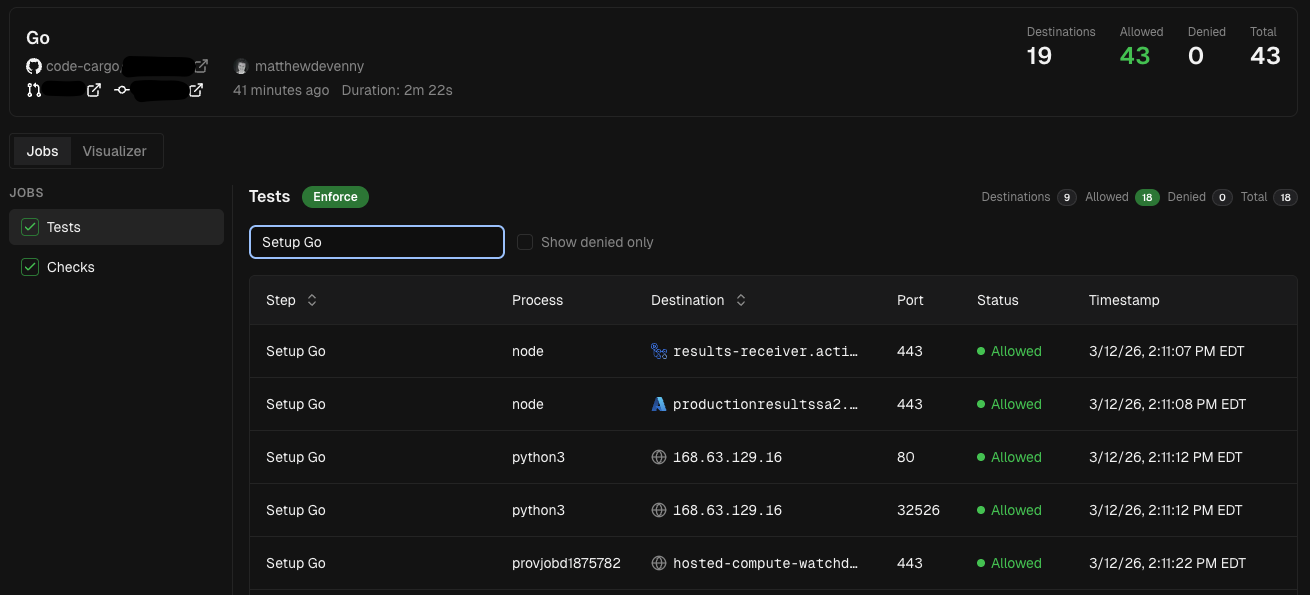
Task: Click the GitHub logo beside code-cargo
Action: [34, 66]
